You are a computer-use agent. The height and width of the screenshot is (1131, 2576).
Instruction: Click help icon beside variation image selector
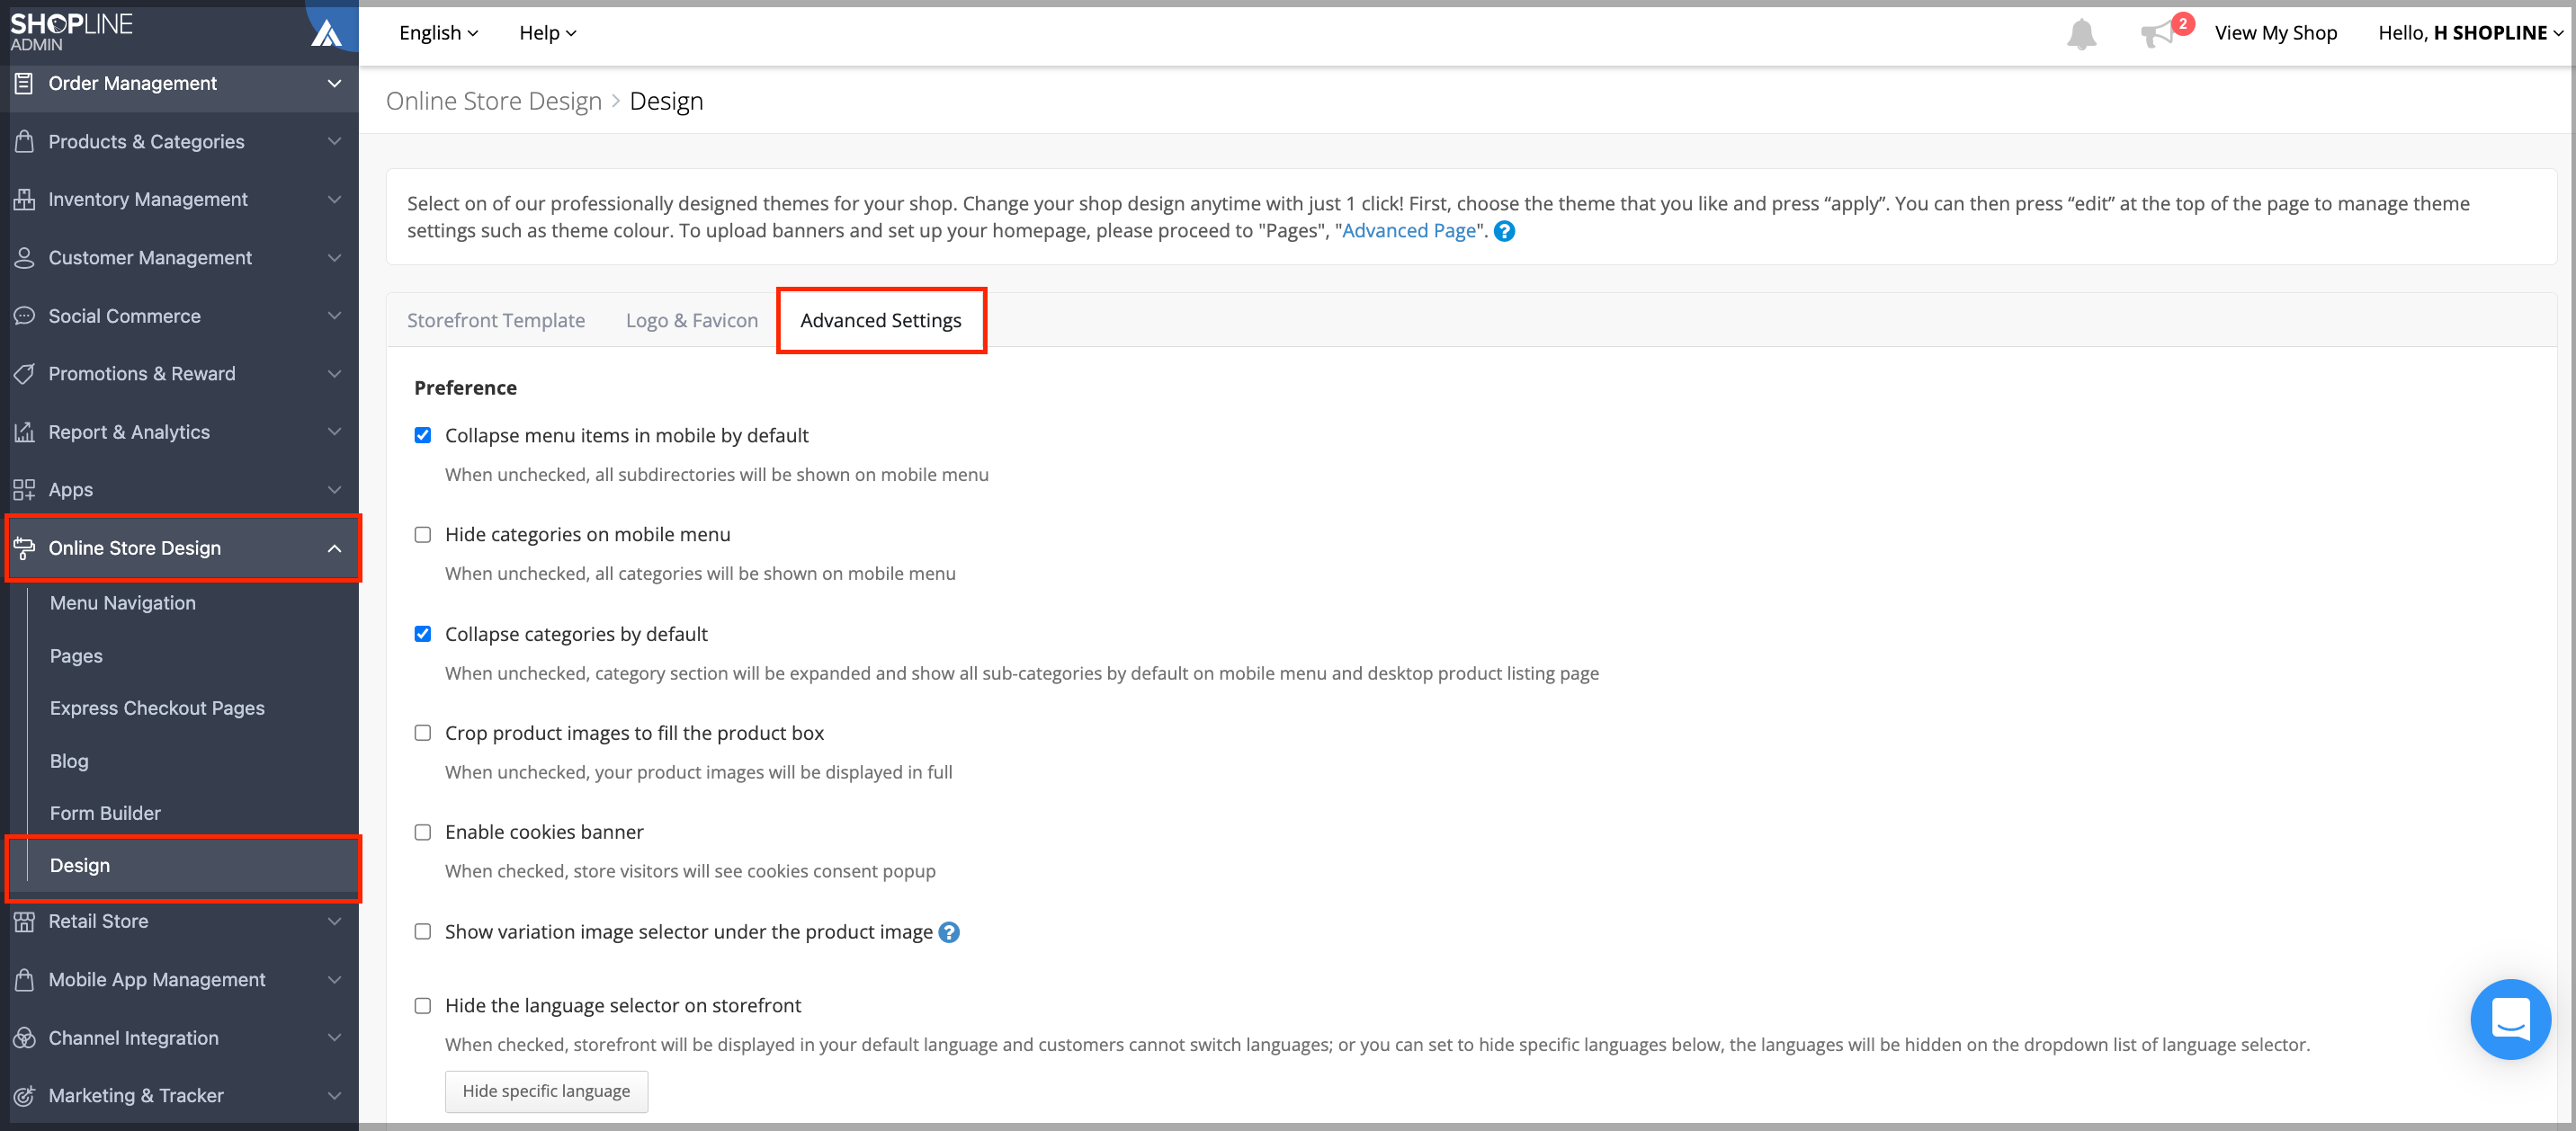pos(949,932)
